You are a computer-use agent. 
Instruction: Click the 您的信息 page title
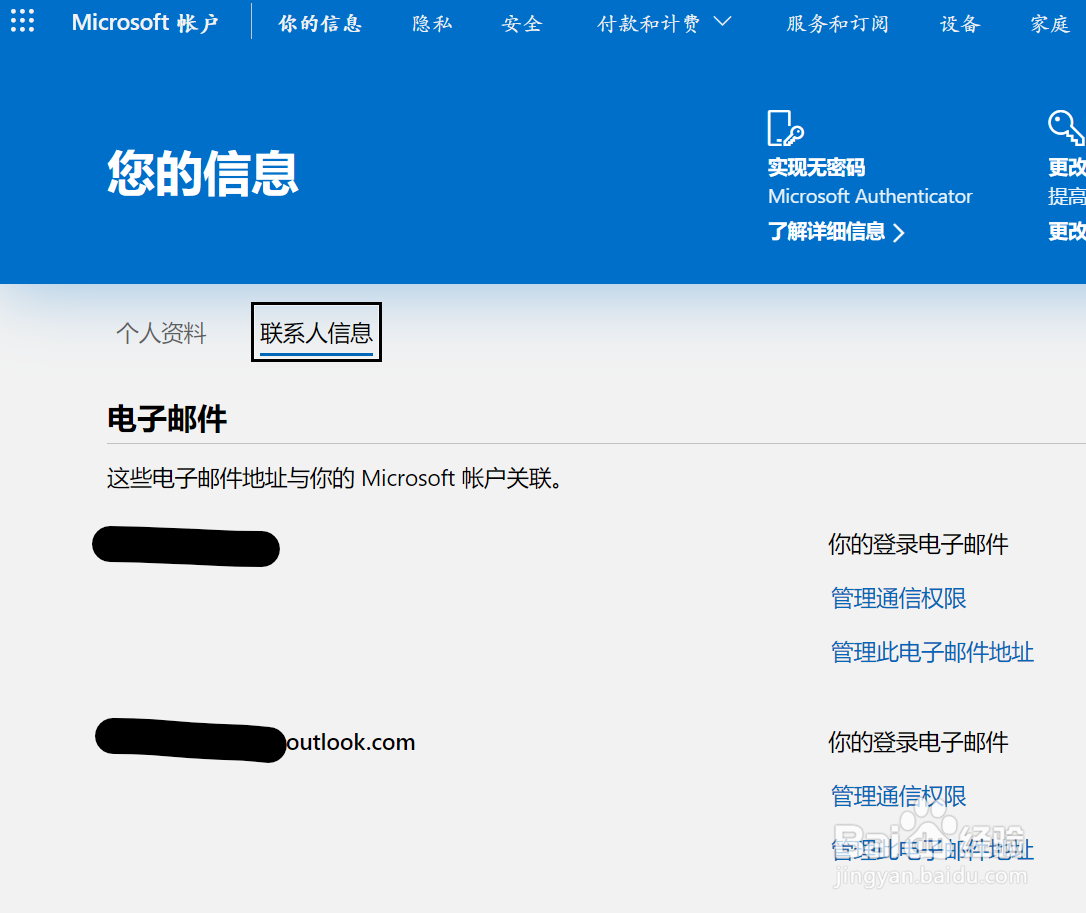[203, 173]
